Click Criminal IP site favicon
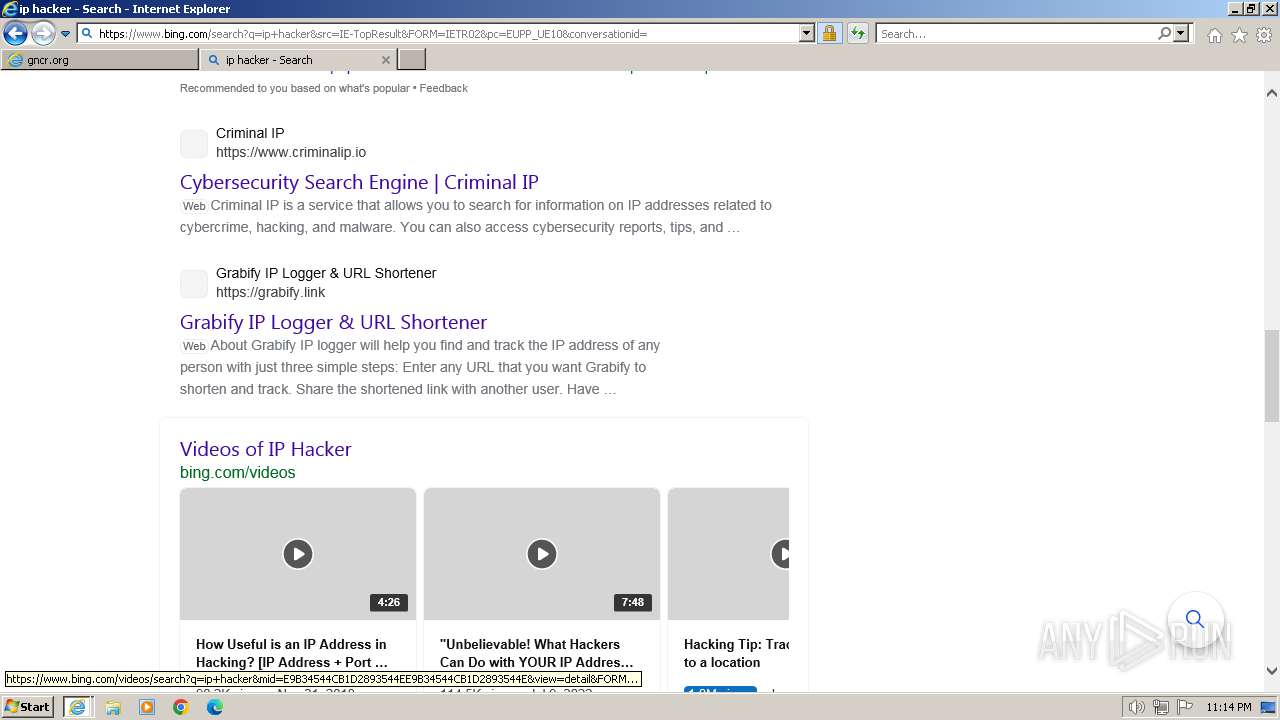Screen dimensions: 1280x720 point(194,143)
